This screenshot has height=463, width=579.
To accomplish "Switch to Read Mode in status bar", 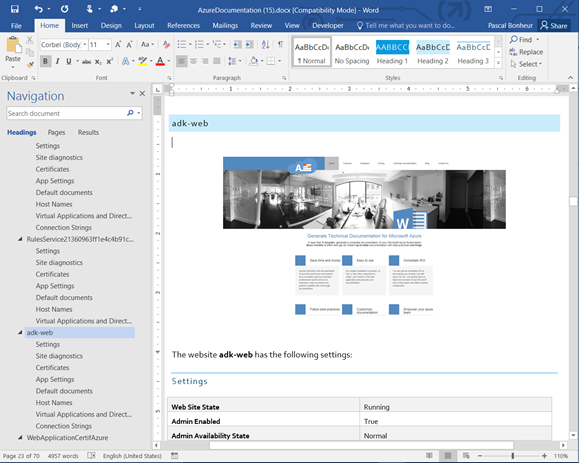I will click(429, 456).
